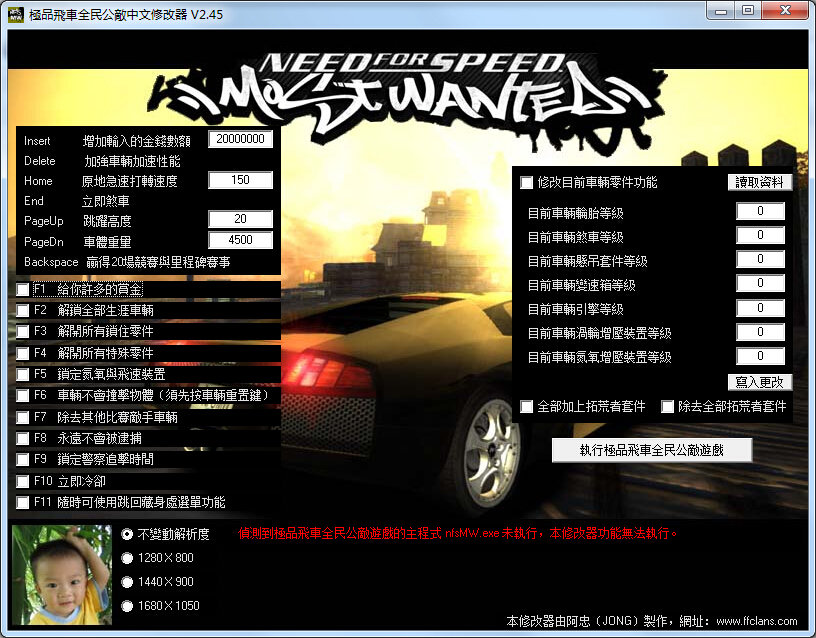816x638 pixels.
Task: Click the trainer icon in the title bar
Action: coord(14,13)
